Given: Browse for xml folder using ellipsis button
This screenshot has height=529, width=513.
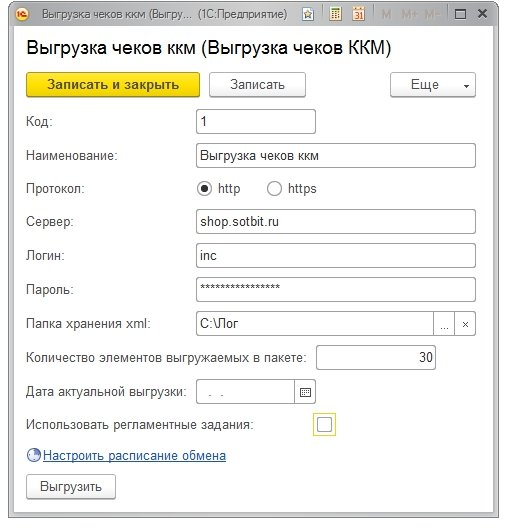Looking at the screenshot, I should pos(444,324).
